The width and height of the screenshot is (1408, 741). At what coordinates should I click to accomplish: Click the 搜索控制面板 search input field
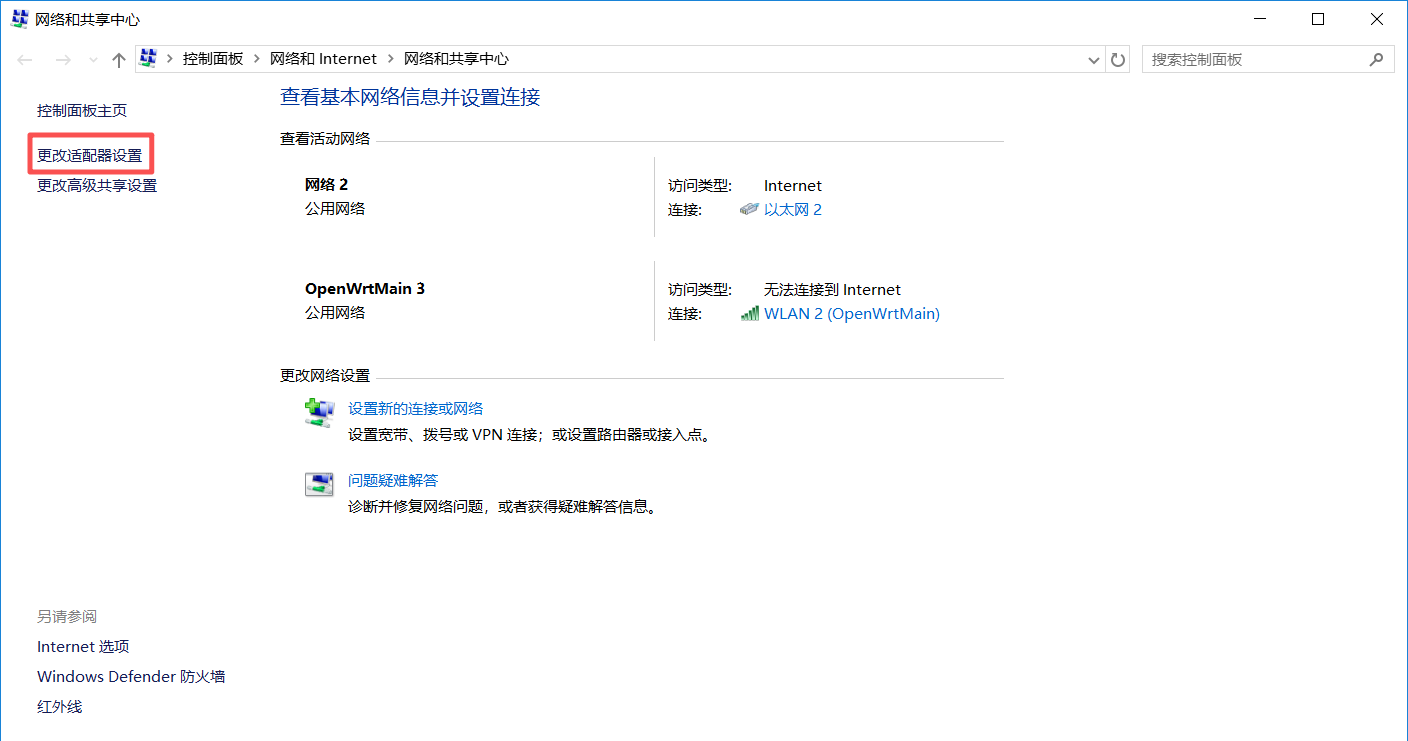point(1250,59)
